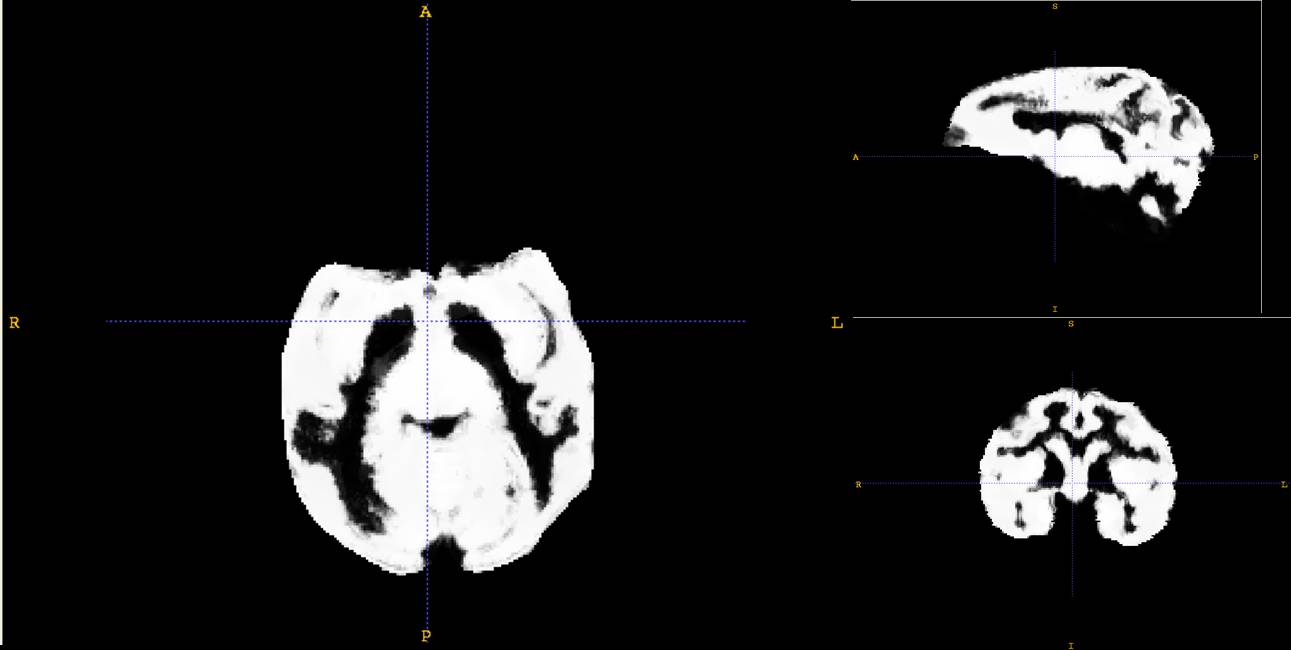The image size is (1291, 650).
Task: Click the posterior 'P' label in sagittal view
Action: tap(1255, 157)
